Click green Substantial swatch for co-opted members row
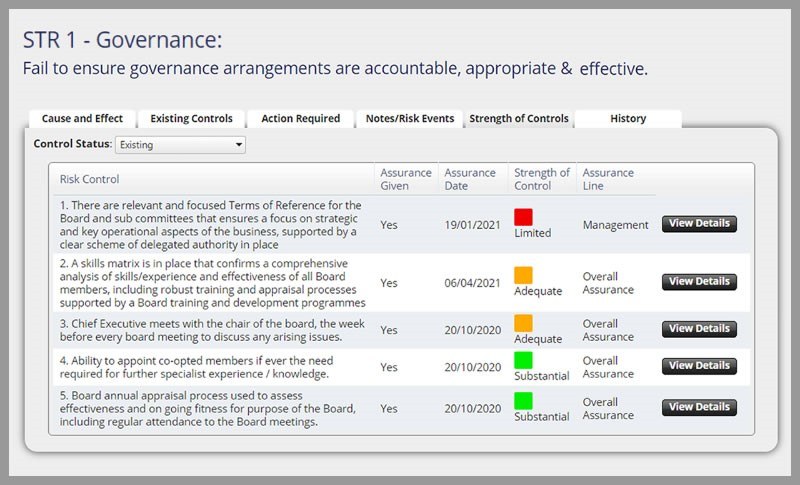Screen dimensions: 800x485 click(x=523, y=360)
